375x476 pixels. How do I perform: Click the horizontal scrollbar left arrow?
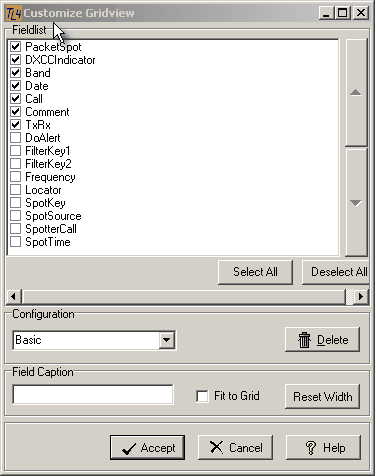click(x=14, y=296)
